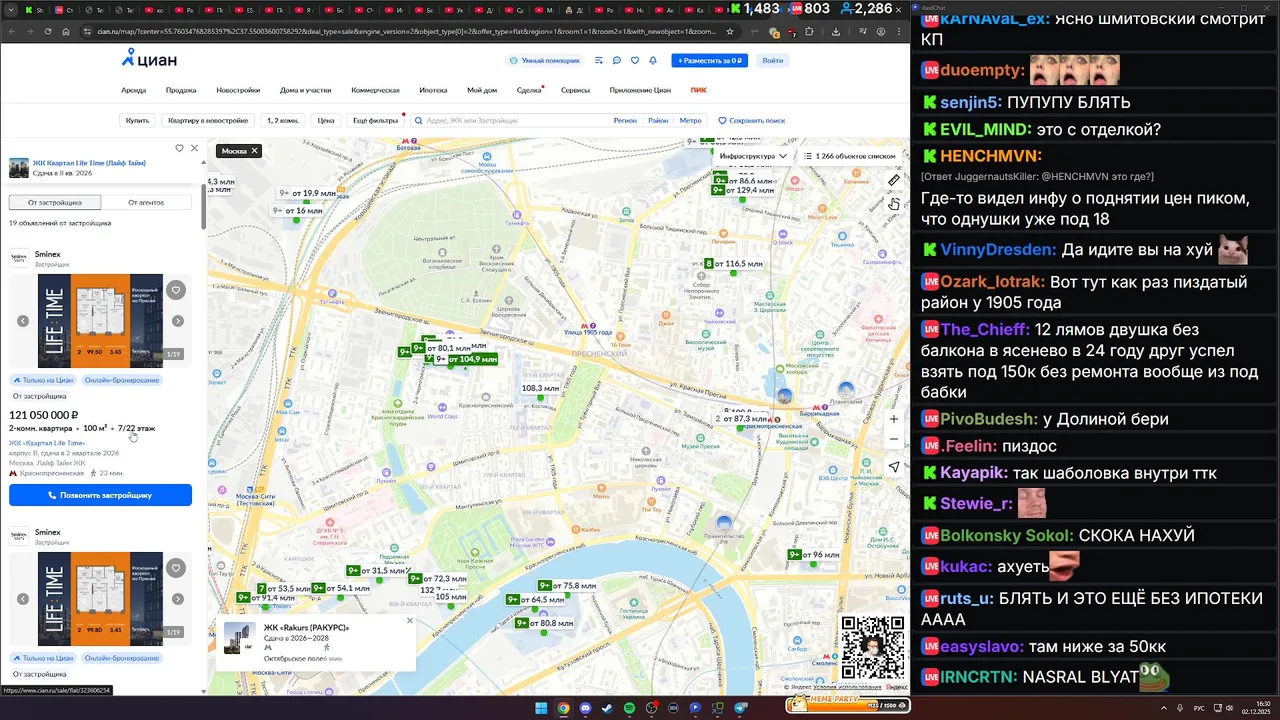Image resolution: width=1280 pixels, height=720 pixels.
Task: Click Позвонить застройщику button
Action: coord(100,495)
